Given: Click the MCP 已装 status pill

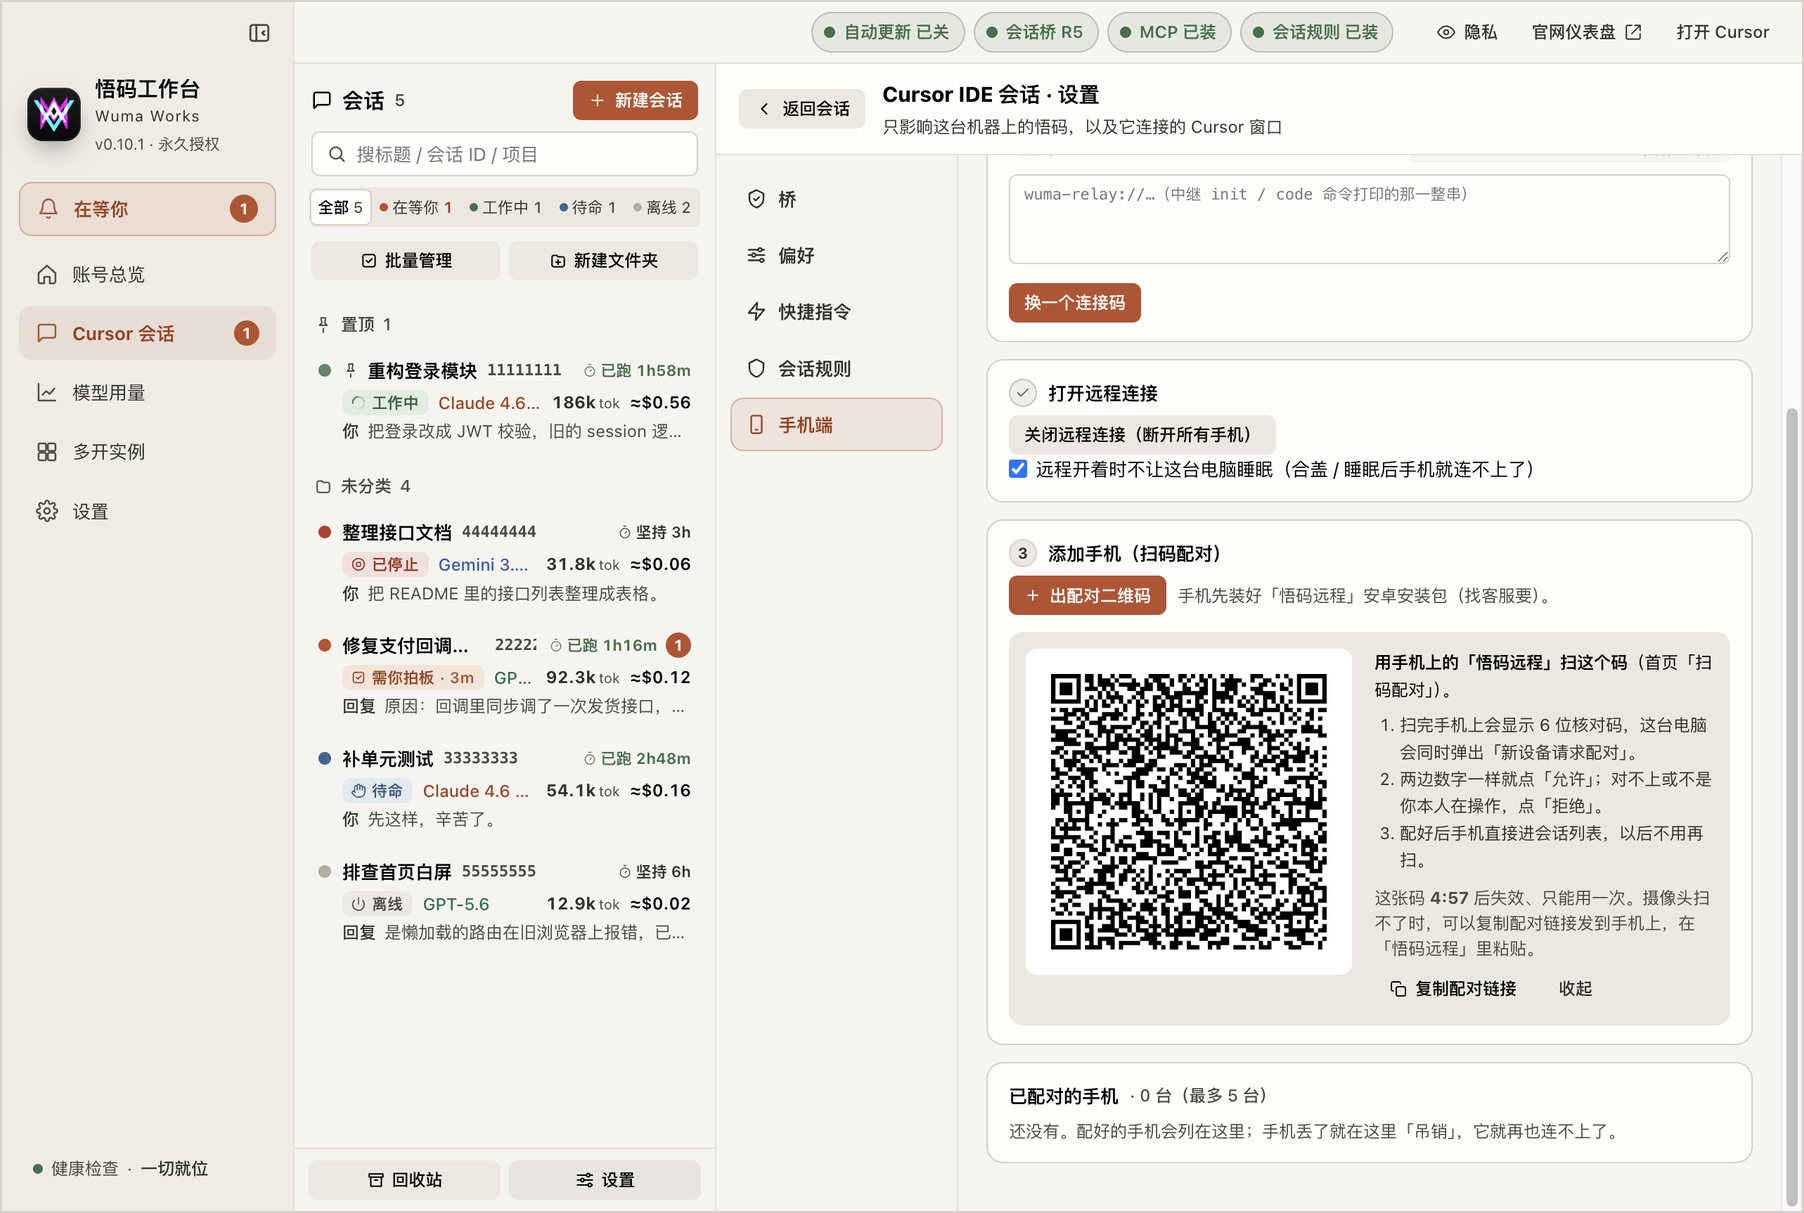Looking at the screenshot, I should (x=1168, y=32).
